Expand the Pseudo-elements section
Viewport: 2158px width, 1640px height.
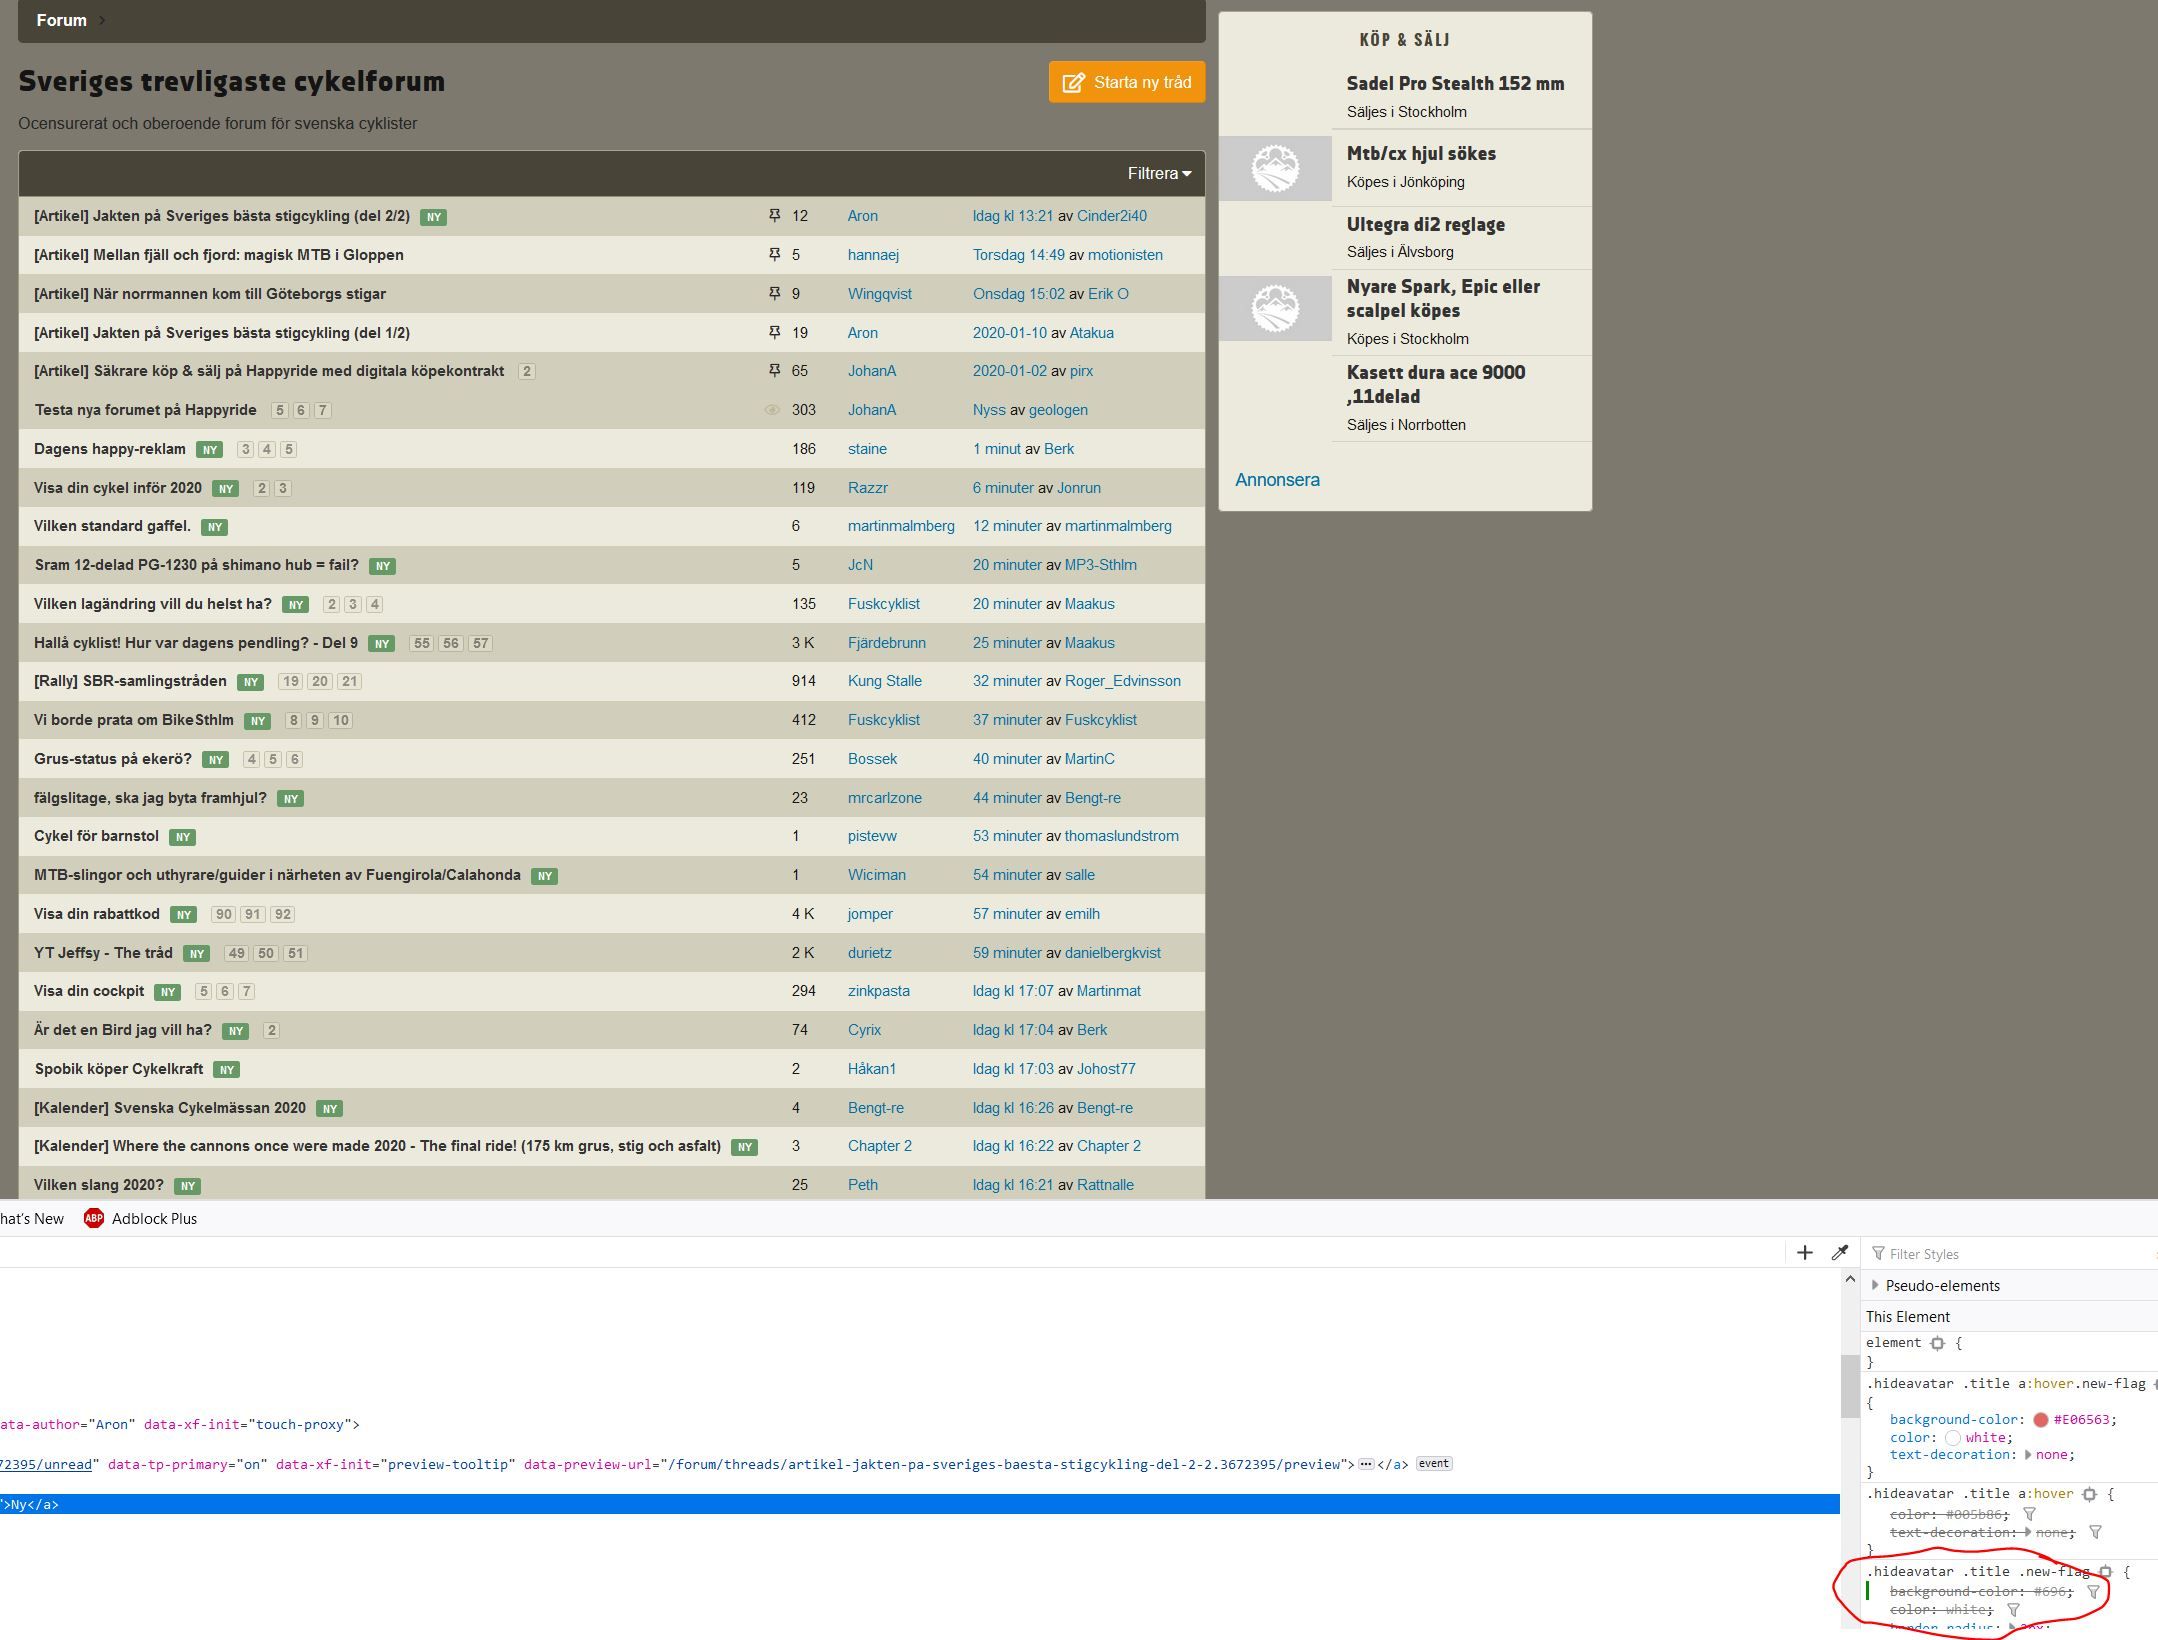[1875, 1286]
